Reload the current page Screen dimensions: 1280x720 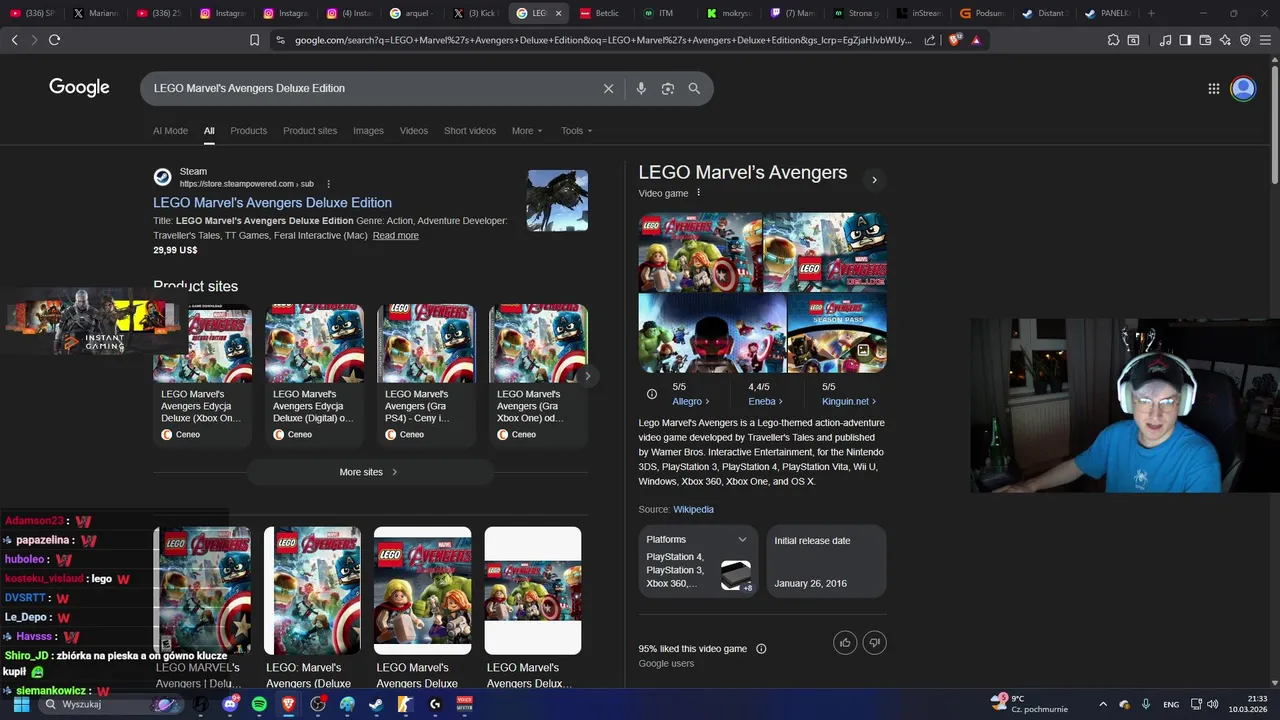click(54, 40)
